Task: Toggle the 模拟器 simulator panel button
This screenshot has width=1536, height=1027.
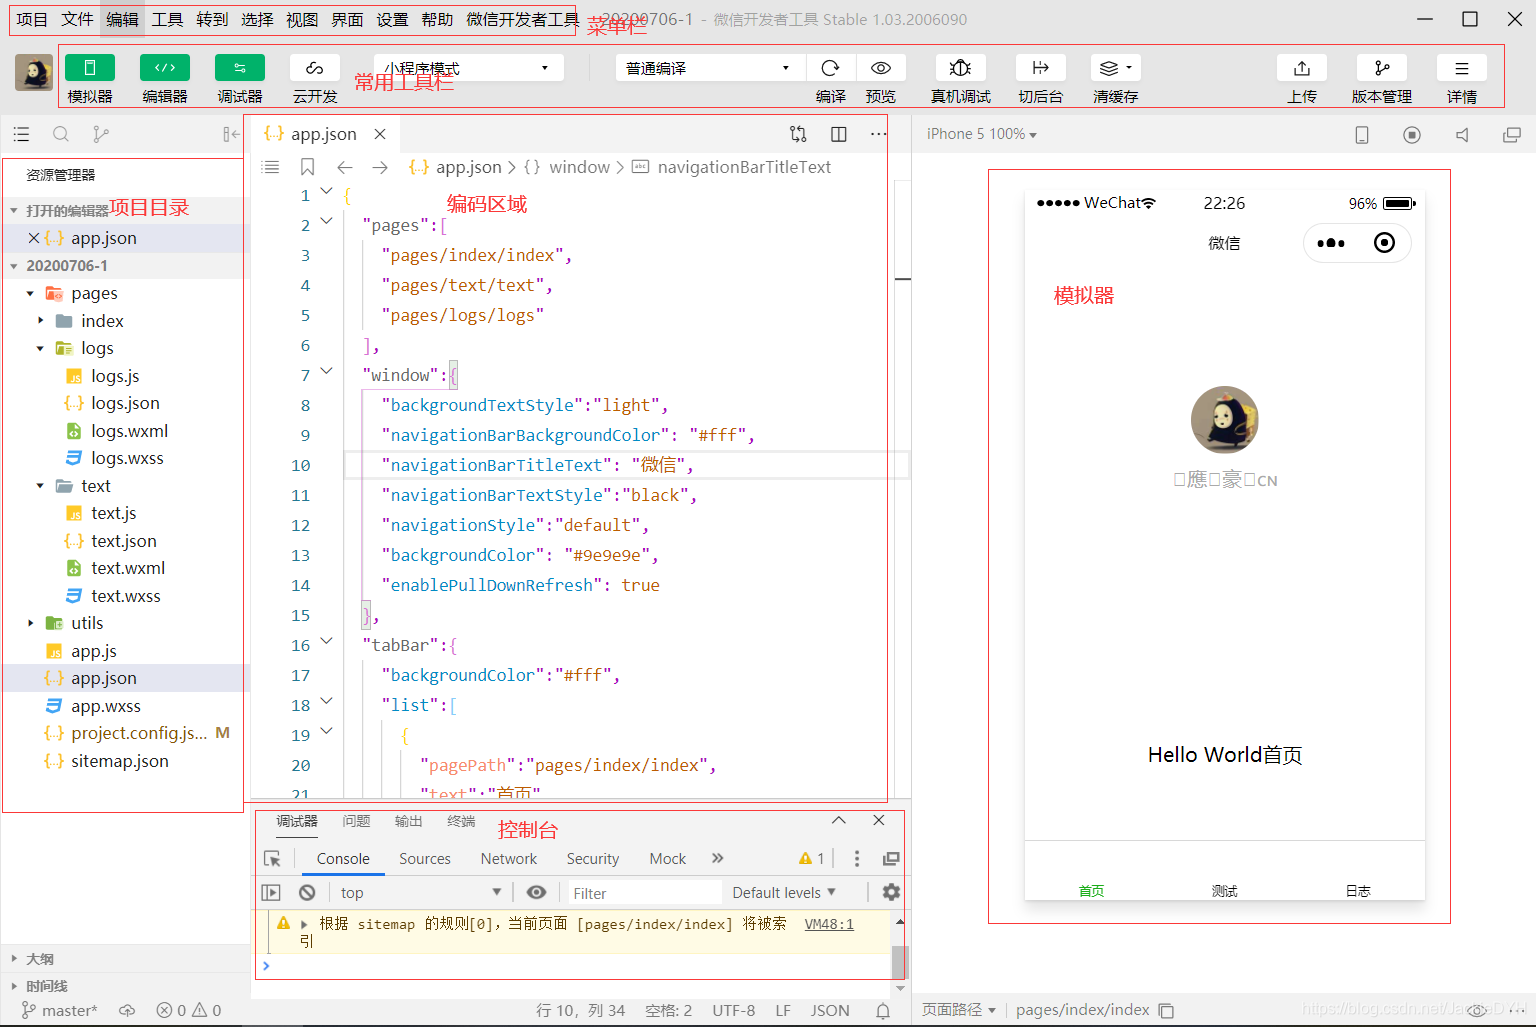Action: [90, 68]
